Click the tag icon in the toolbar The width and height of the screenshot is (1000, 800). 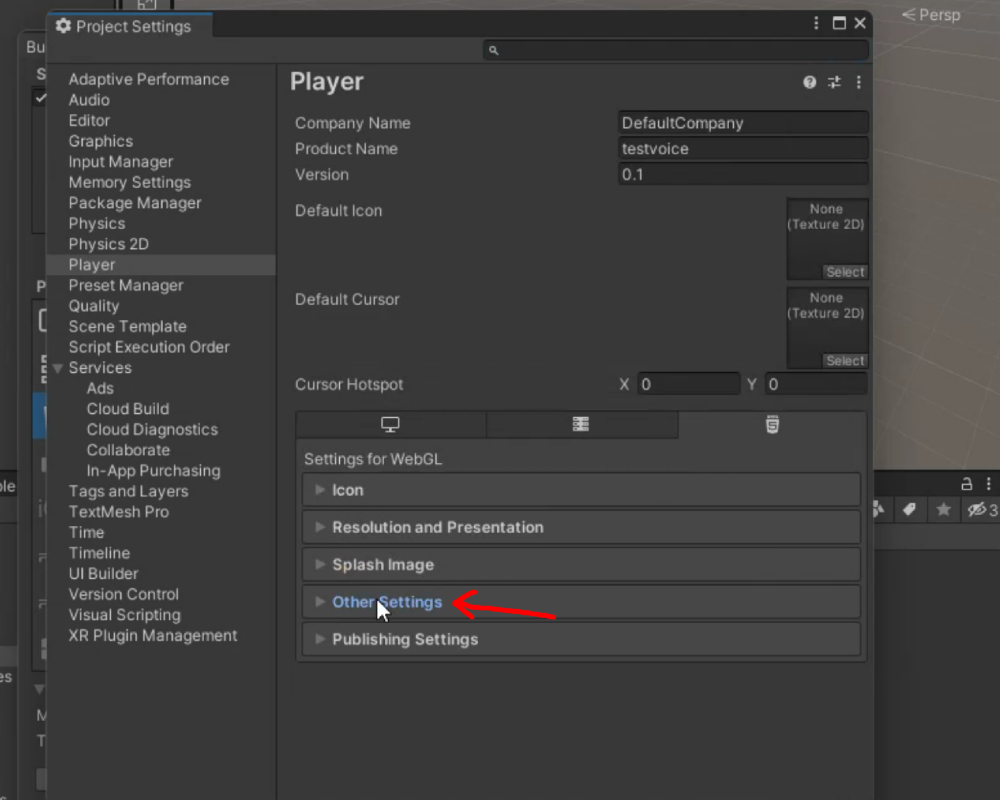910,510
